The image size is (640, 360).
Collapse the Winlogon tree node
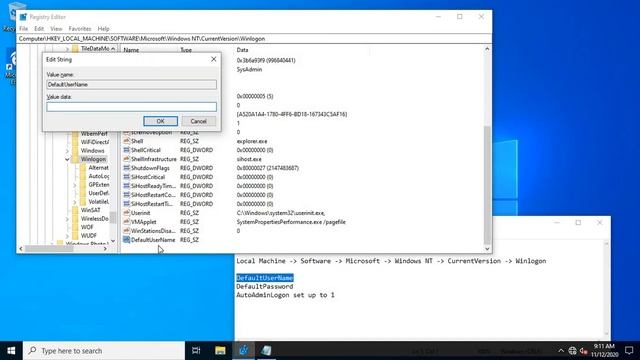[x=67, y=159]
